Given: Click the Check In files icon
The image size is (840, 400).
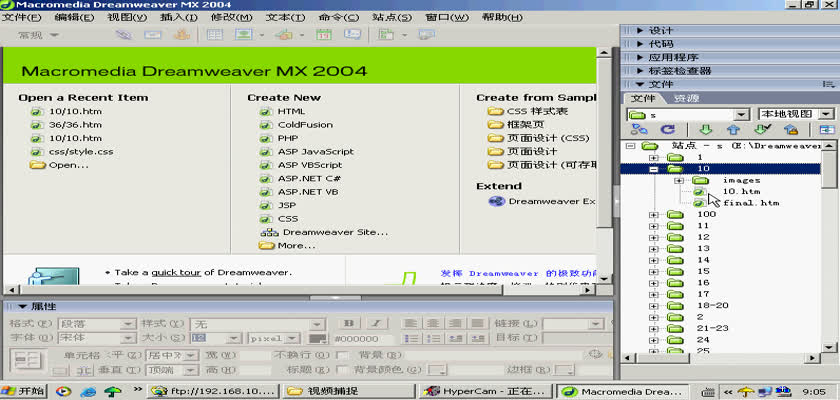Looking at the screenshot, I should (x=791, y=129).
